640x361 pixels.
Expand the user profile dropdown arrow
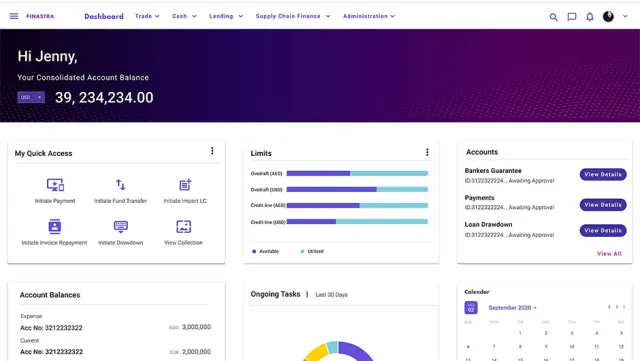(x=625, y=16)
